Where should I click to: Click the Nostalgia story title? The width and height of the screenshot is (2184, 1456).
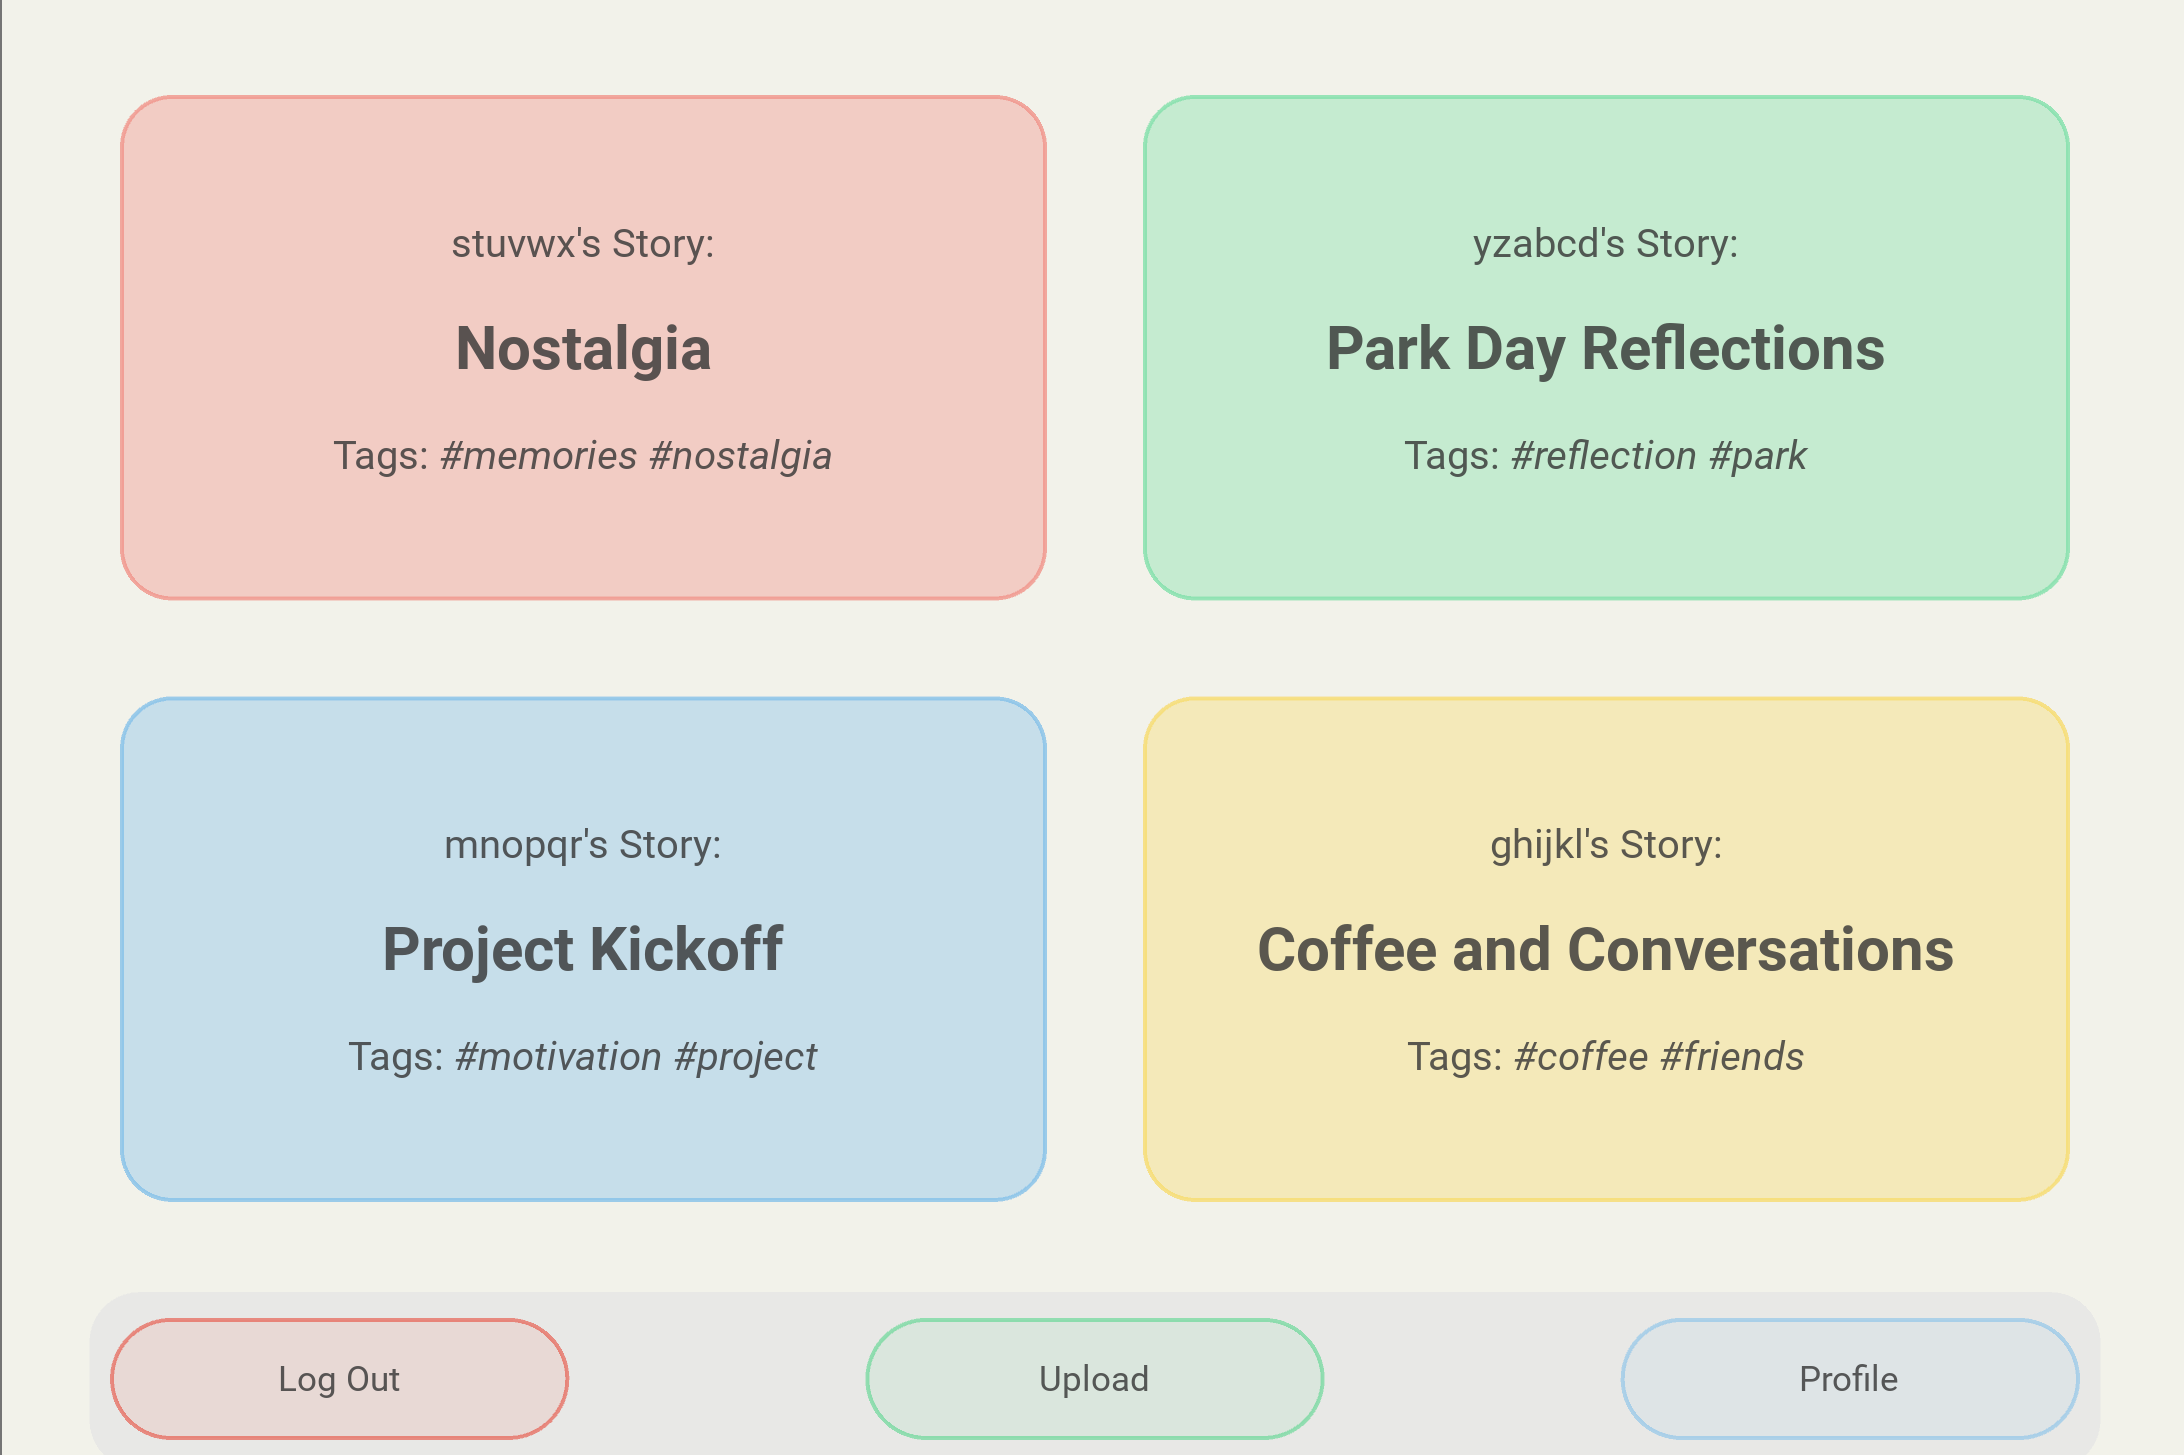click(583, 349)
